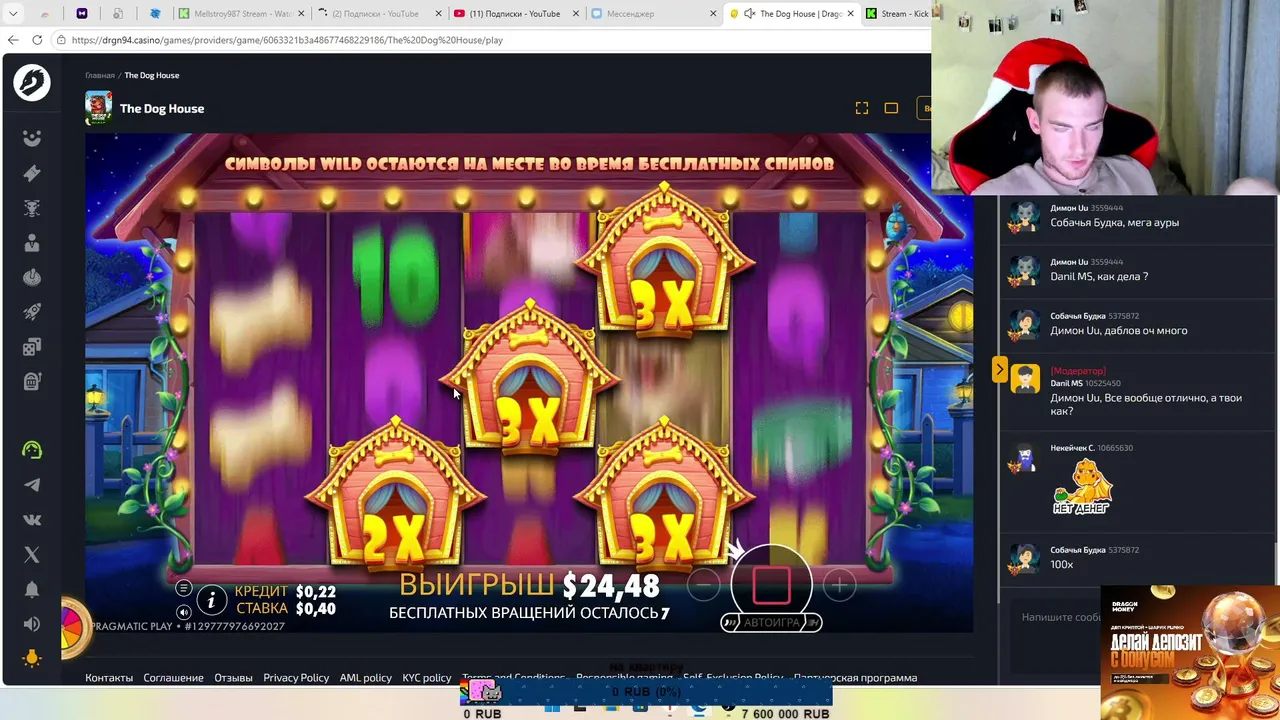Close the (11) Подписки YouTube tab
This screenshot has height=720, width=1280.
pyautogui.click(x=574, y=14)
